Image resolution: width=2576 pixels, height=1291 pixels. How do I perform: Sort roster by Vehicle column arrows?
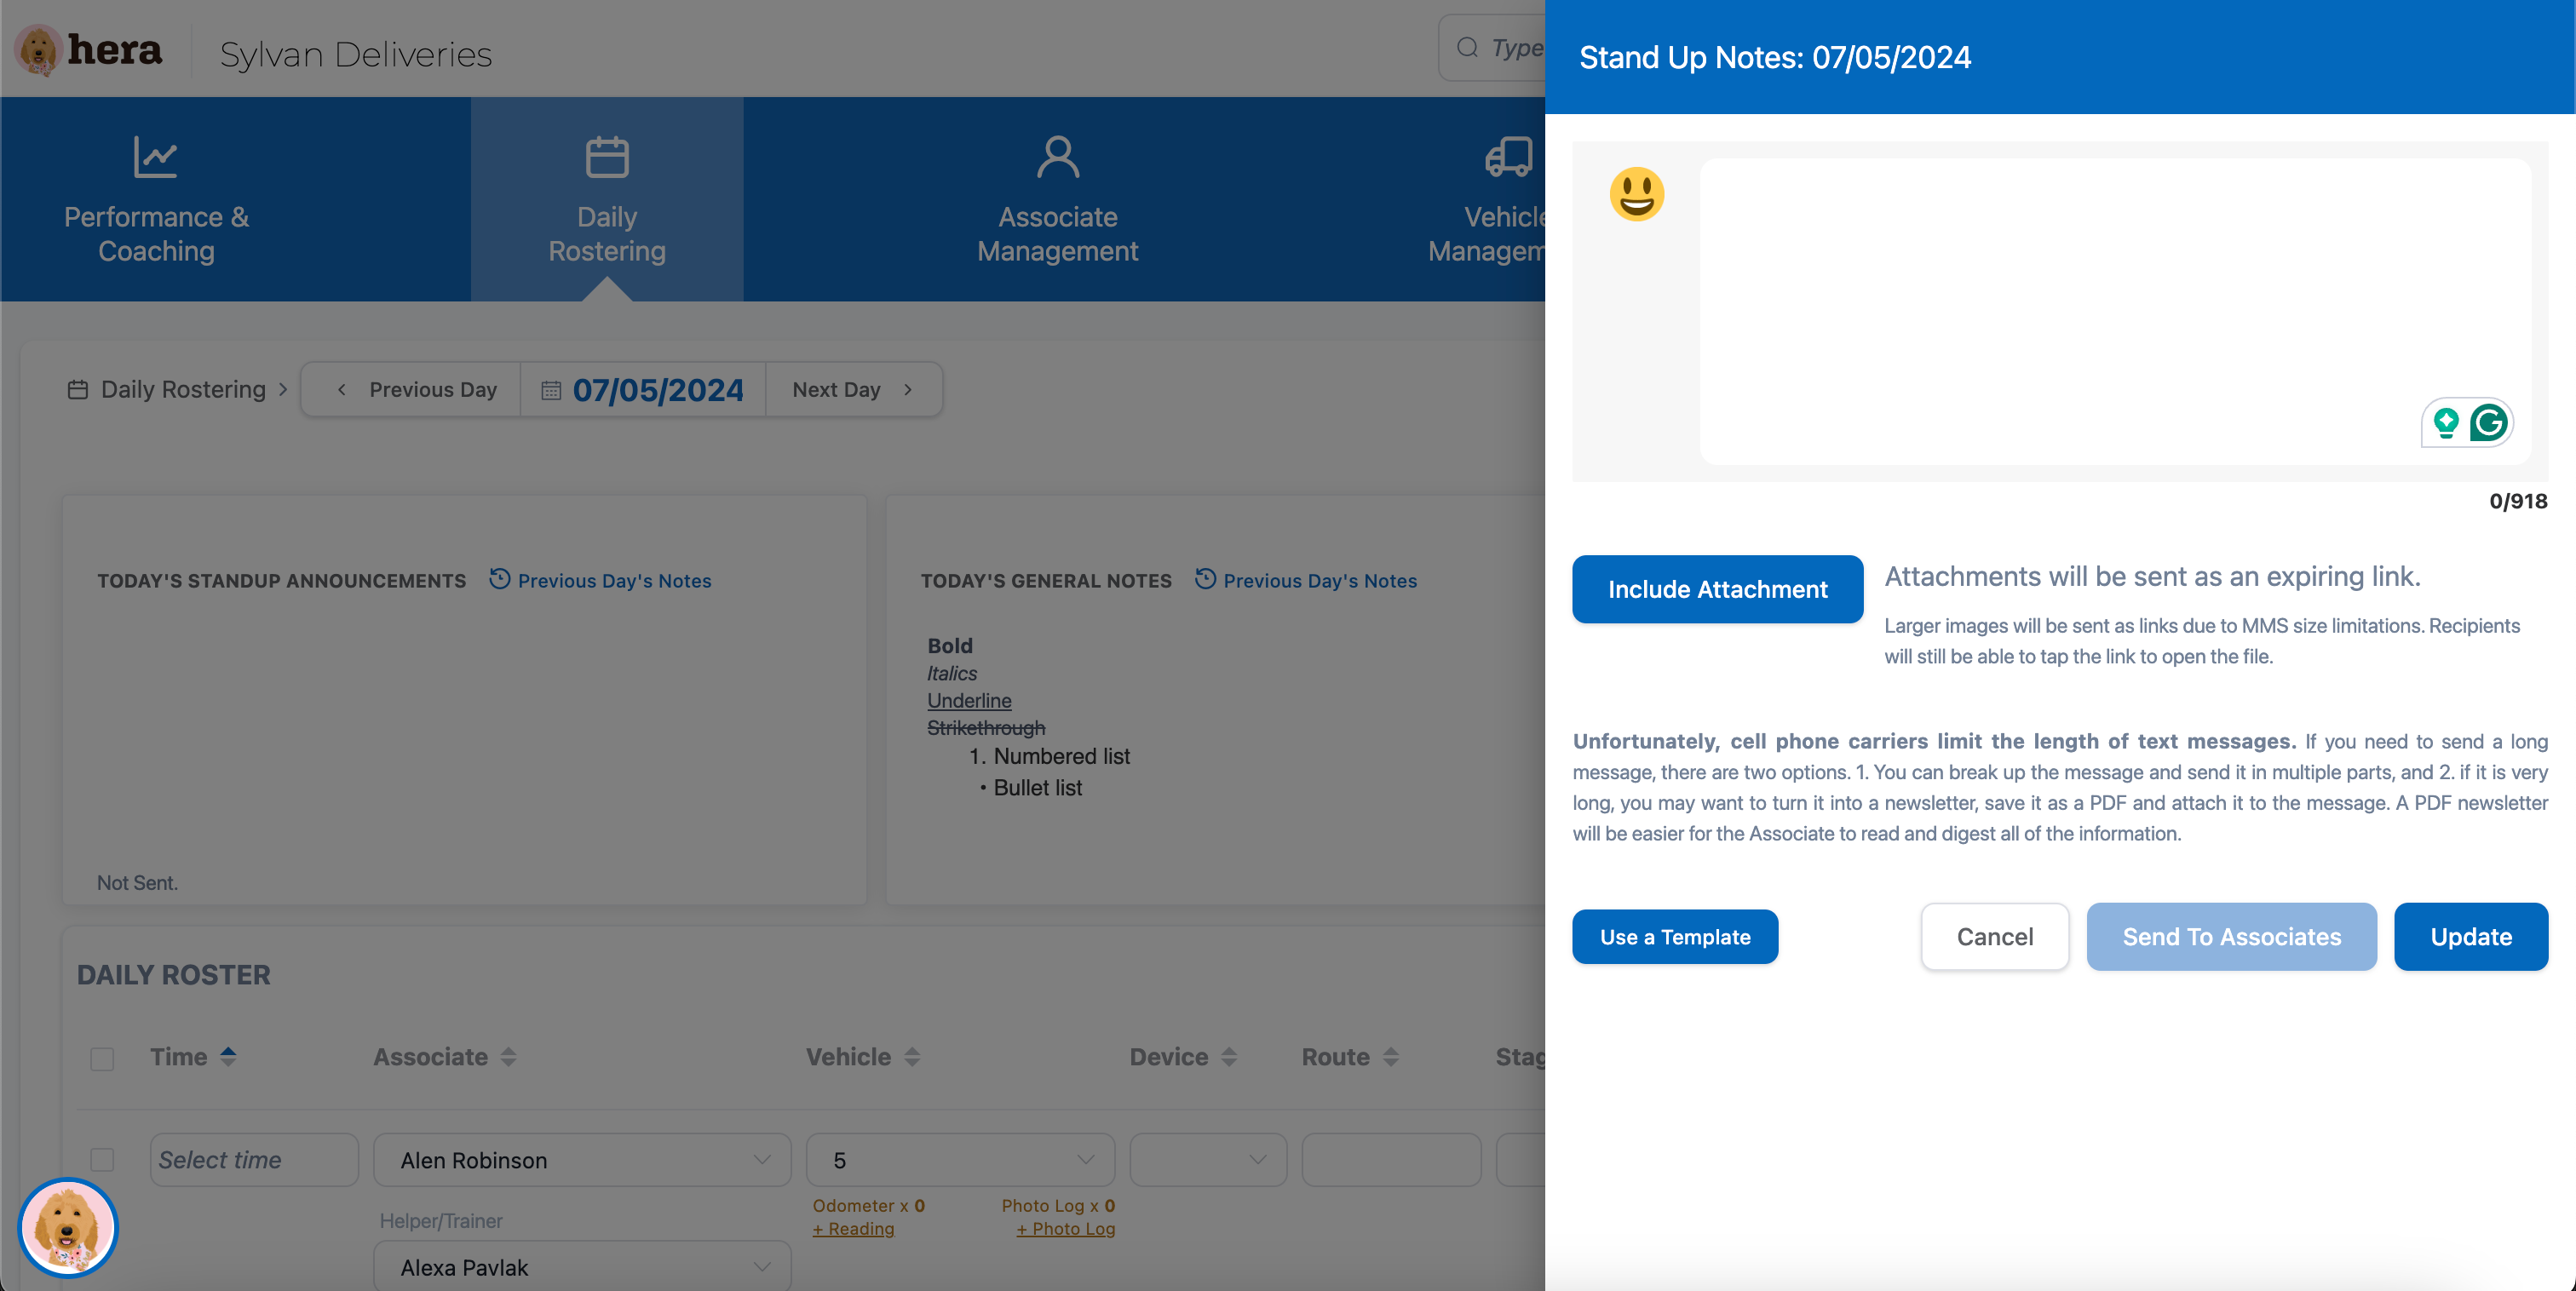(x=911, y=1056)
